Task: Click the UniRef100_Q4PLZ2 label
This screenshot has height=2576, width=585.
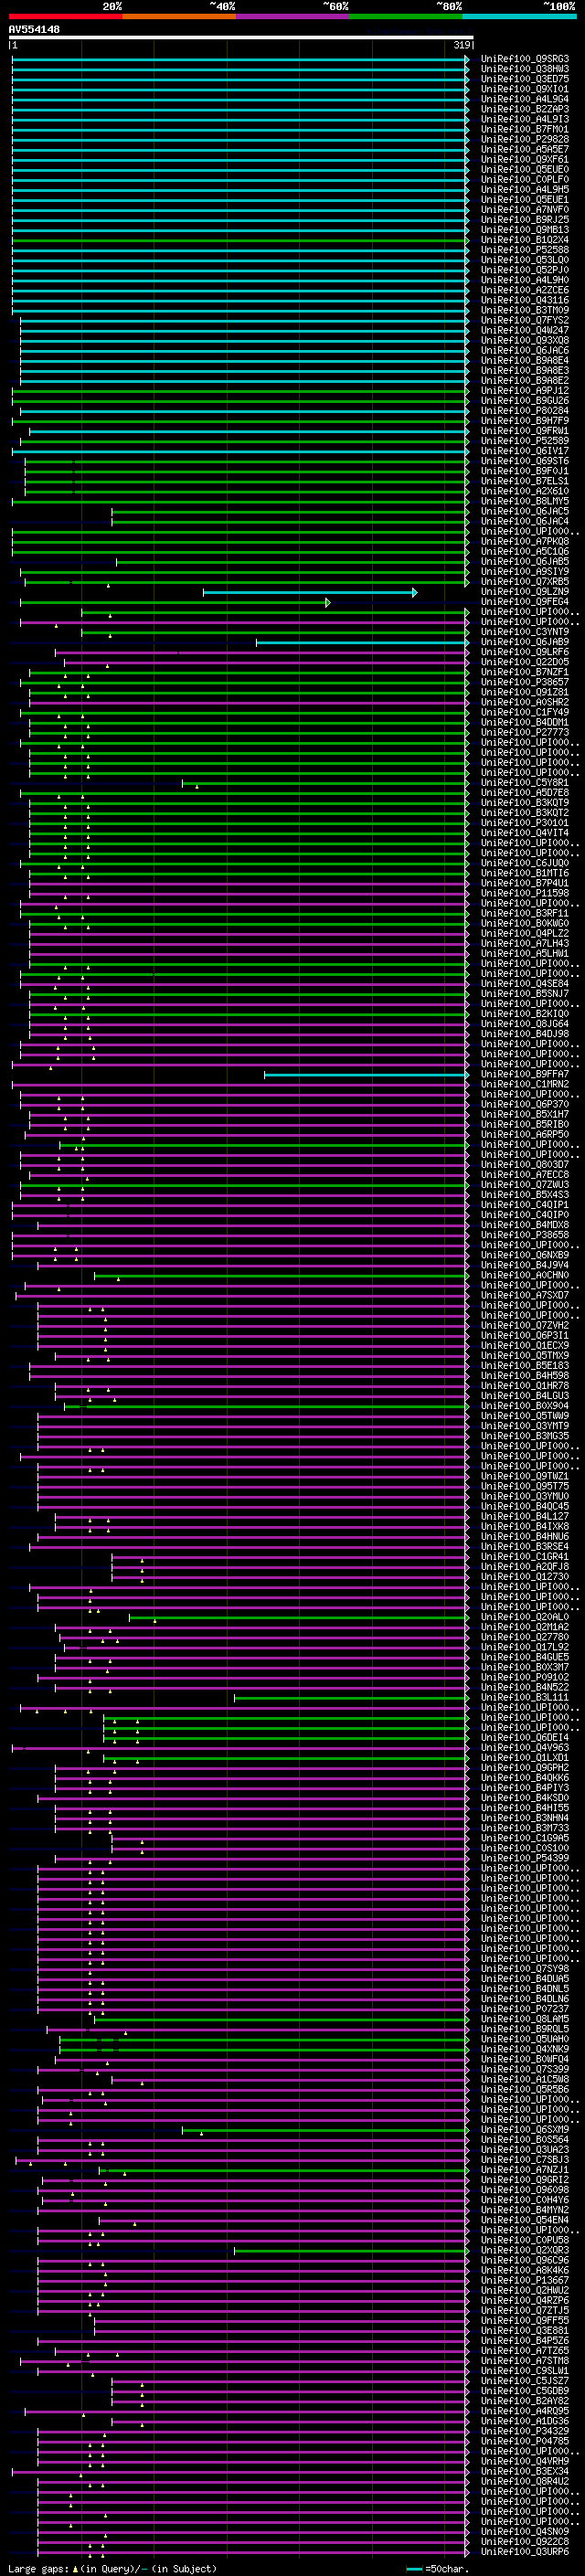Action: (524, 933)
